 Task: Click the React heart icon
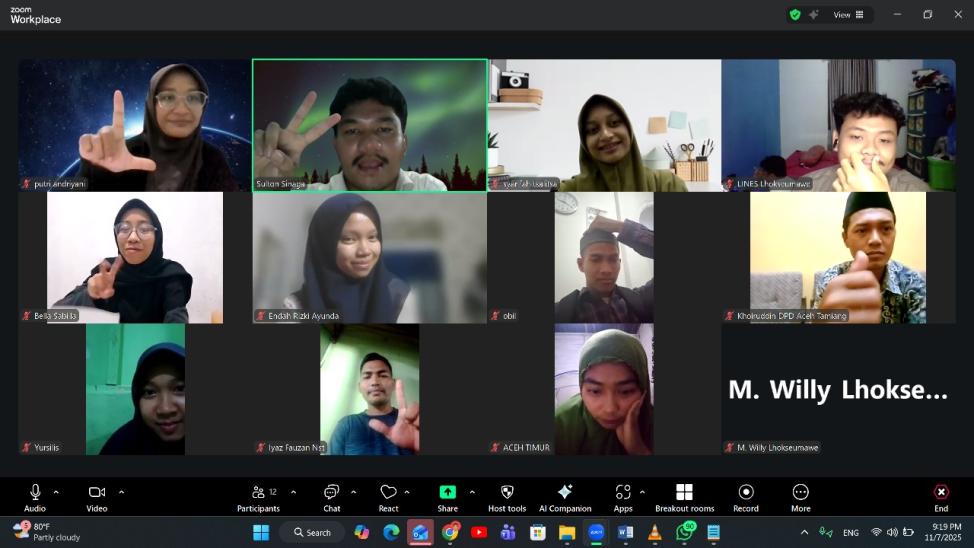tap(388, 492)
